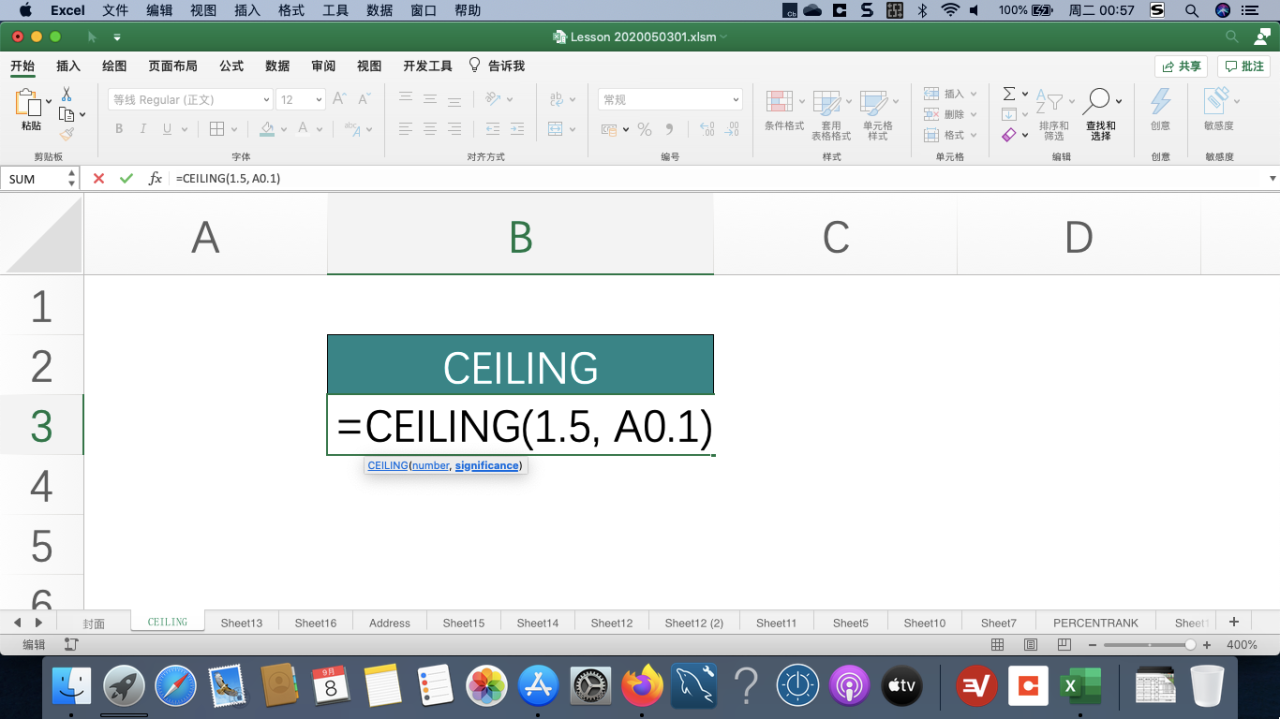Screen dimensions: 1280x719
Task: Click the Comma Style icon
Action: (x=669, y=129)
